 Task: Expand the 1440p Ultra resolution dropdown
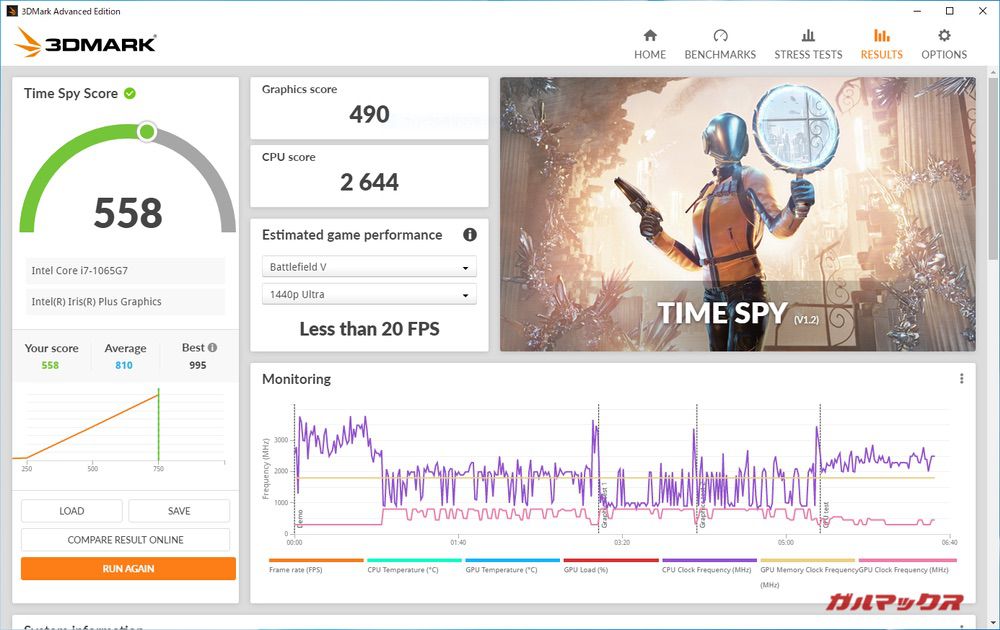pos(369,295)
